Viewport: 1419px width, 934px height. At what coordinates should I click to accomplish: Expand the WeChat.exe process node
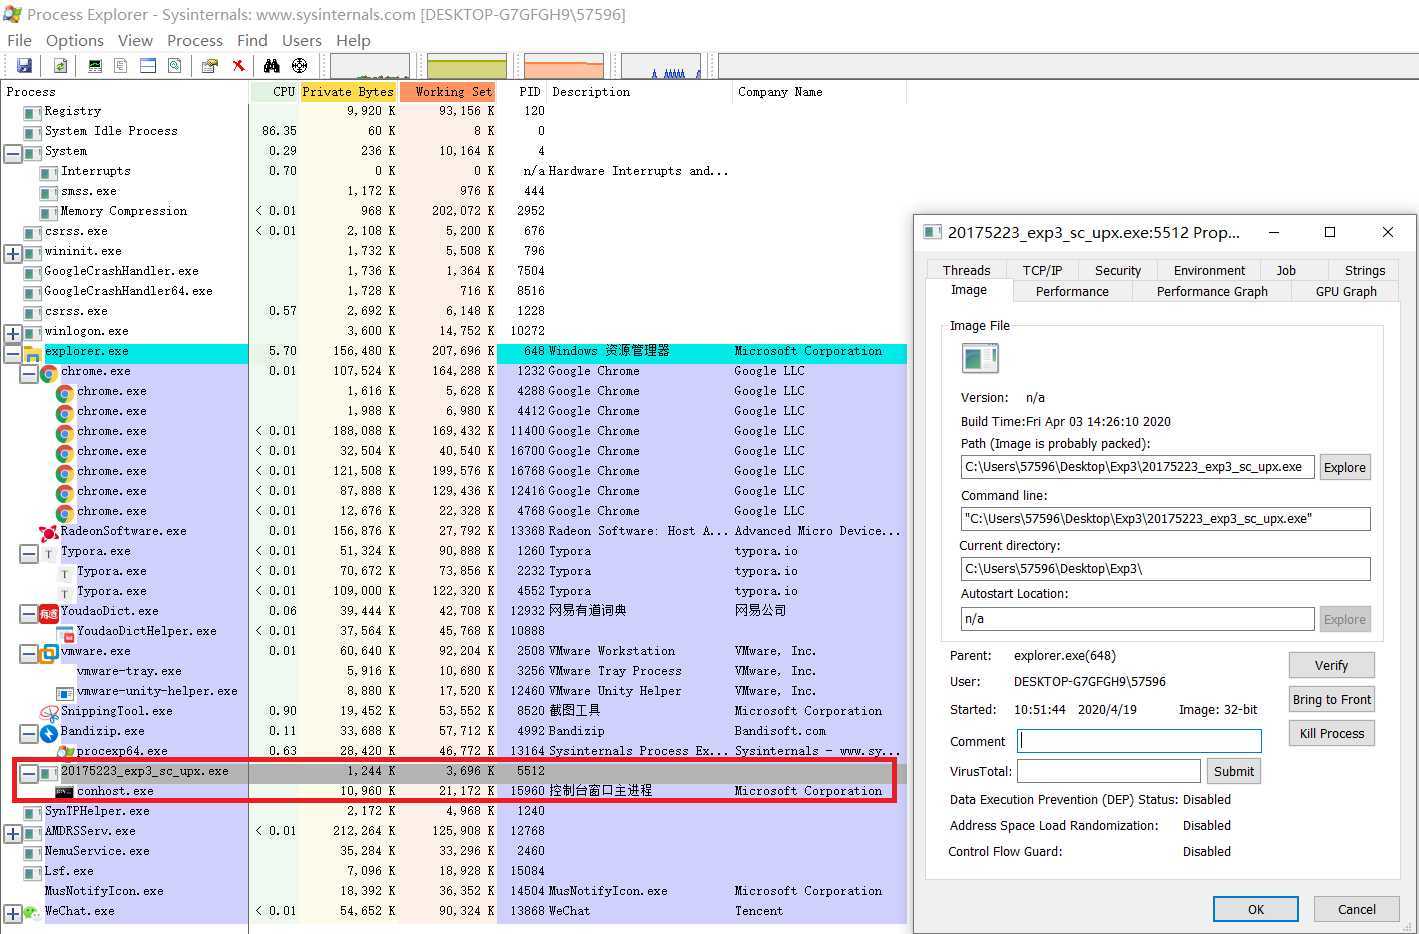[x=13, y=914]
